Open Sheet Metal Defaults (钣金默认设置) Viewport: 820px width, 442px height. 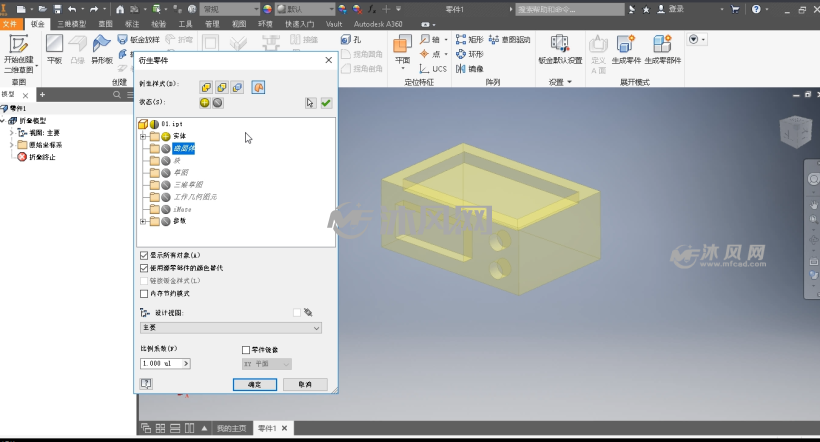pos(560,50)
